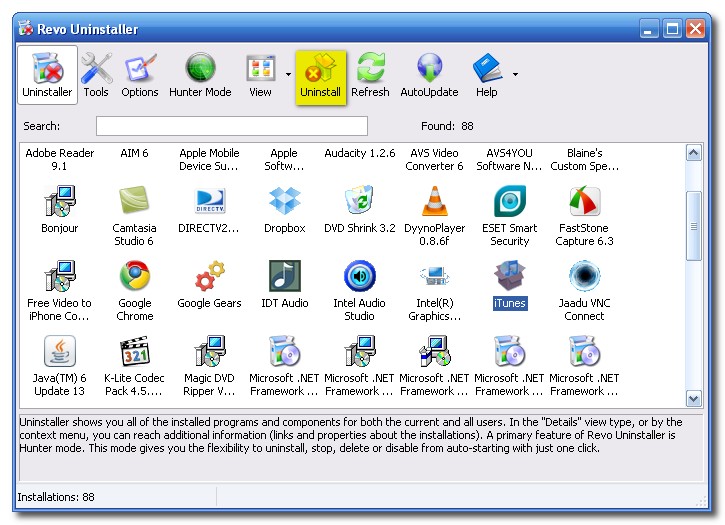Click the Help toolbar icon

click(x=486, y=75)
